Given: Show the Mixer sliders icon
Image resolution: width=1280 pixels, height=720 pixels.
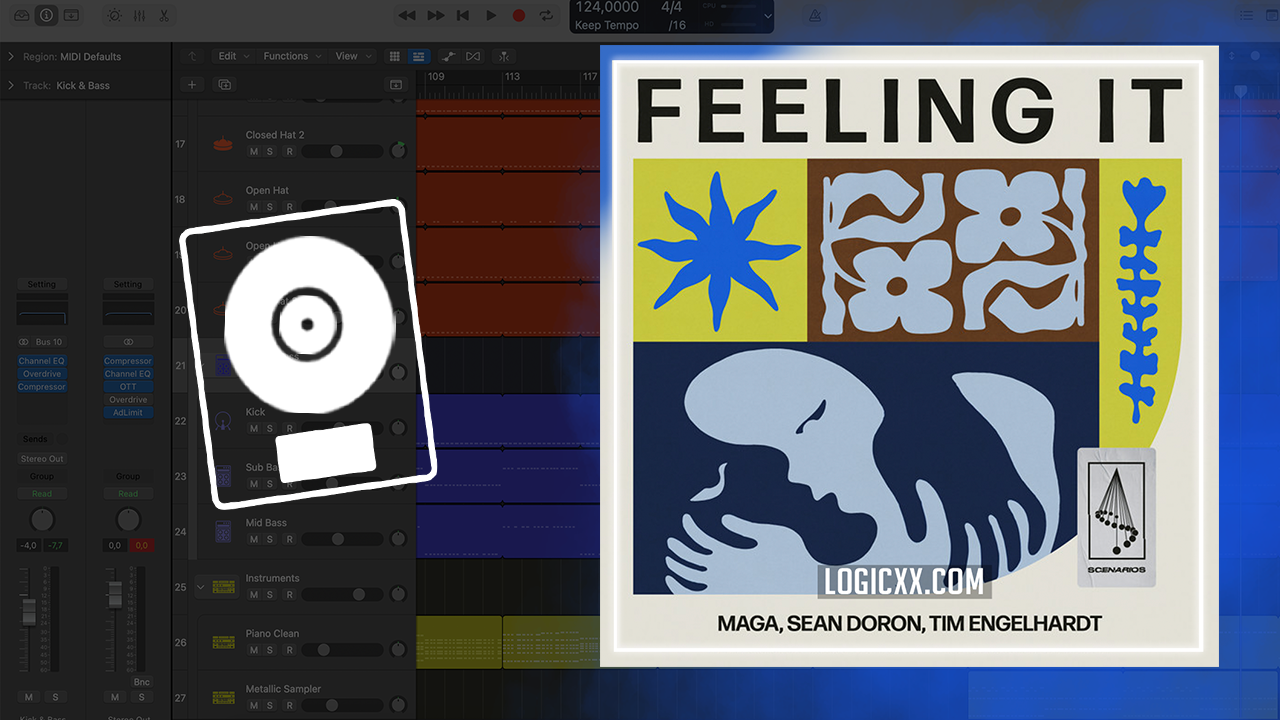Looking at the screenshot, I should (139, 15).
